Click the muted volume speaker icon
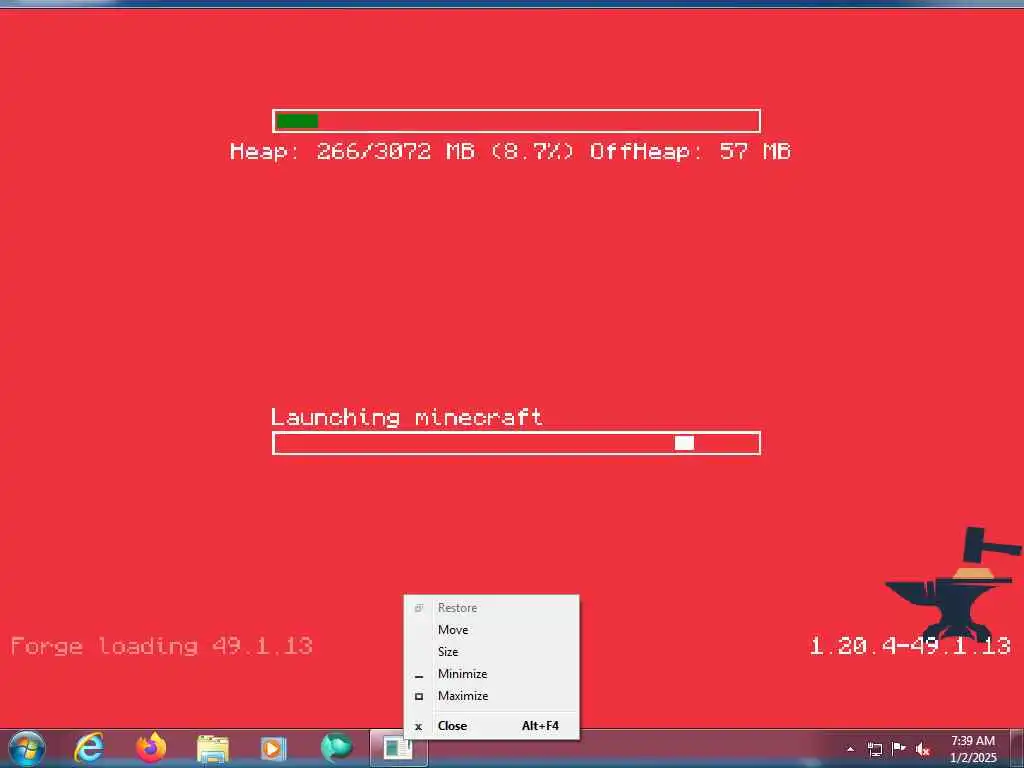The height and width of the screenshot is (768, 1024). [923, 749]
